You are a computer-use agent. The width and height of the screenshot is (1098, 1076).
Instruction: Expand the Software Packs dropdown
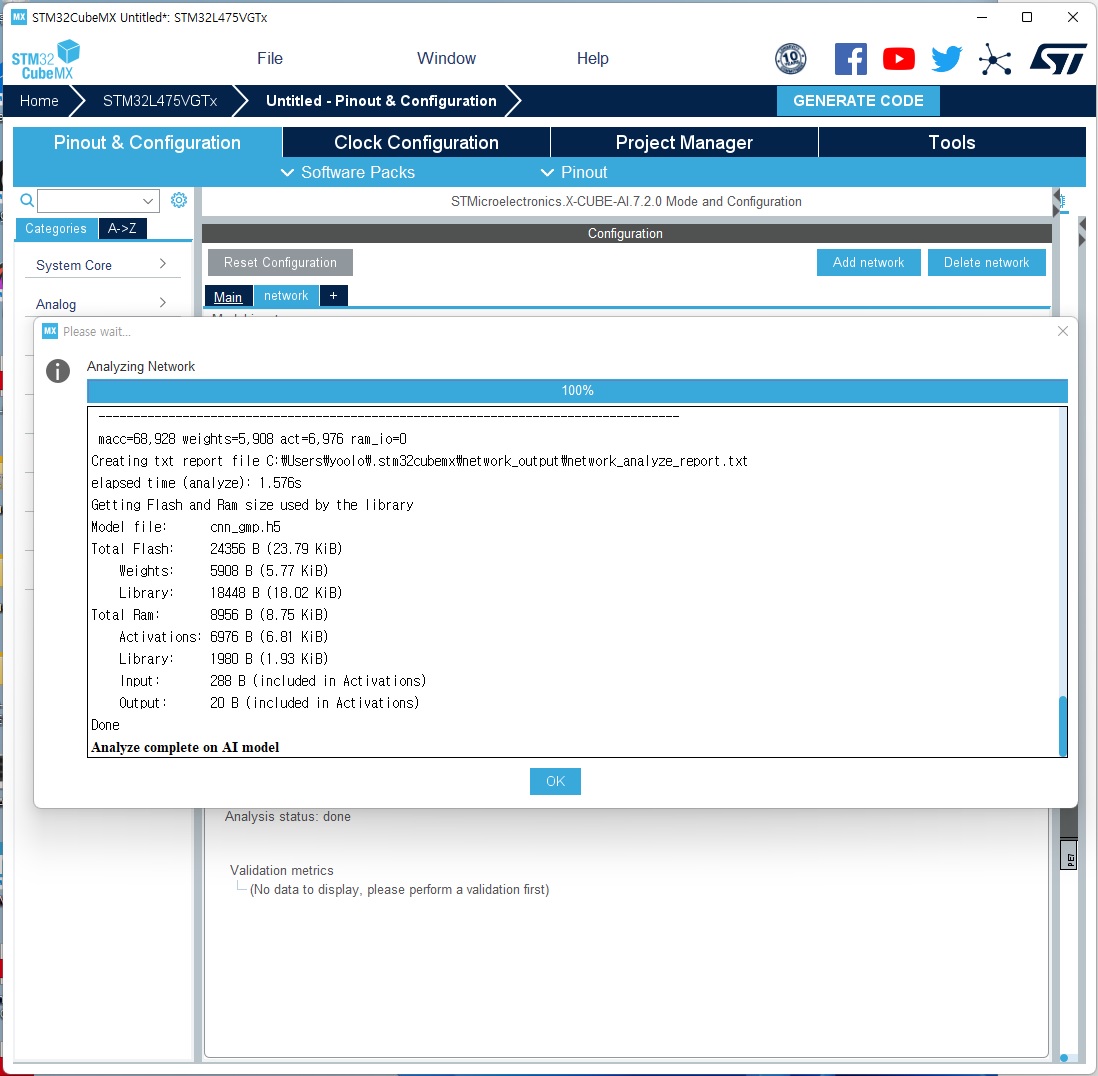click(x=348, y=172)
